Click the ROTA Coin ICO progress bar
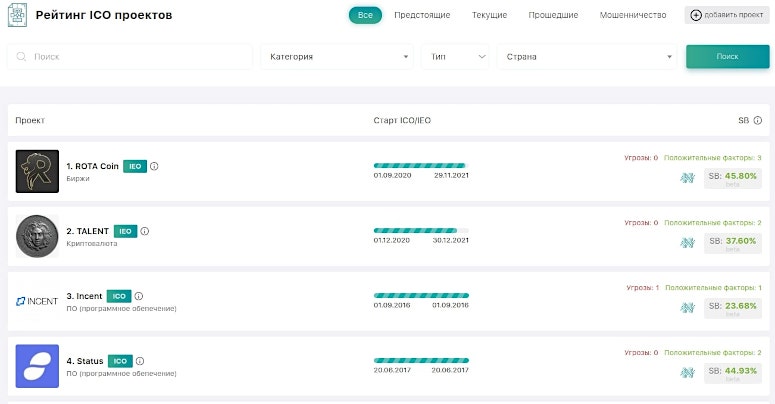 (x=421, y=166)
